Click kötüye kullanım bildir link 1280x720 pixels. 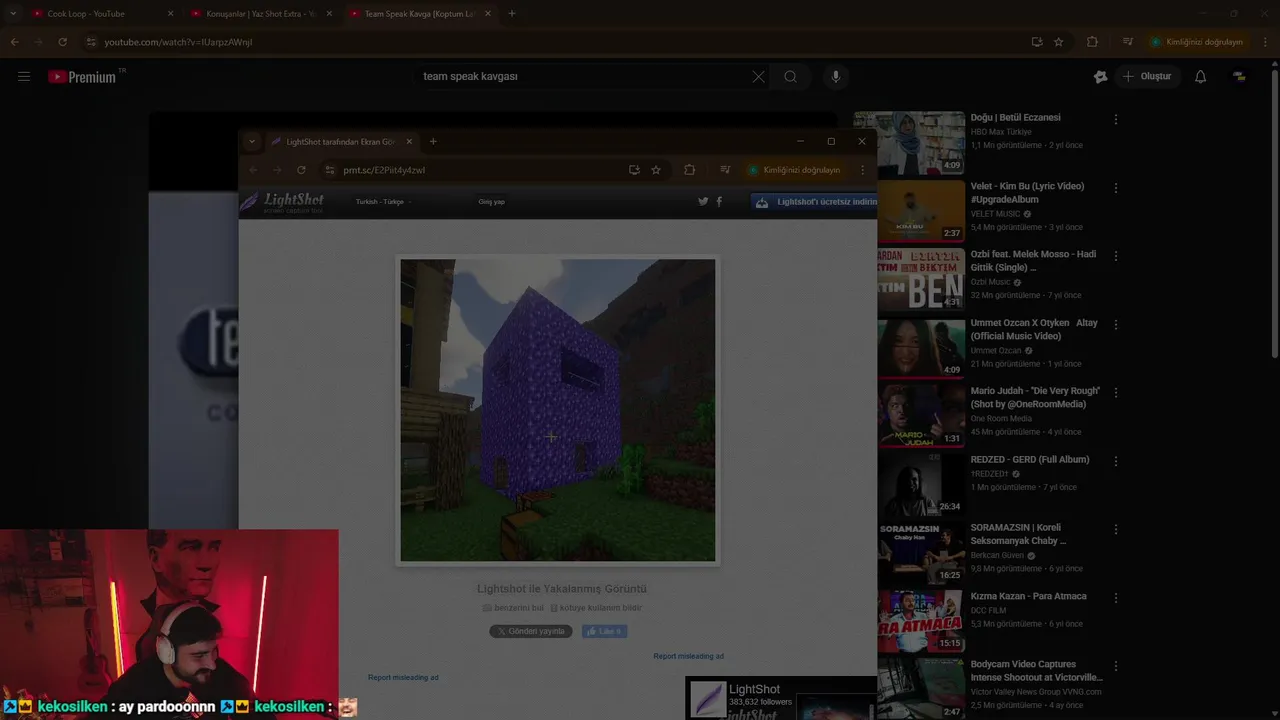[x=596, y=608]
